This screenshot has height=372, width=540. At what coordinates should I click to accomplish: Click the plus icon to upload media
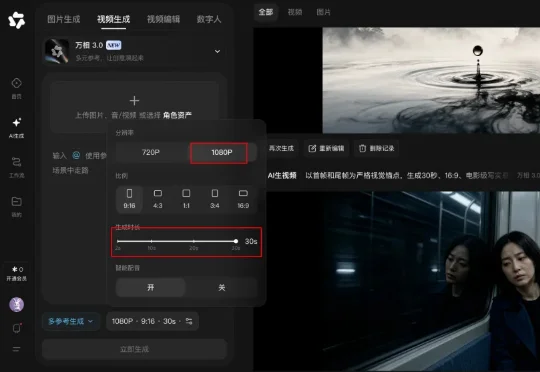(x=134, y=101)
